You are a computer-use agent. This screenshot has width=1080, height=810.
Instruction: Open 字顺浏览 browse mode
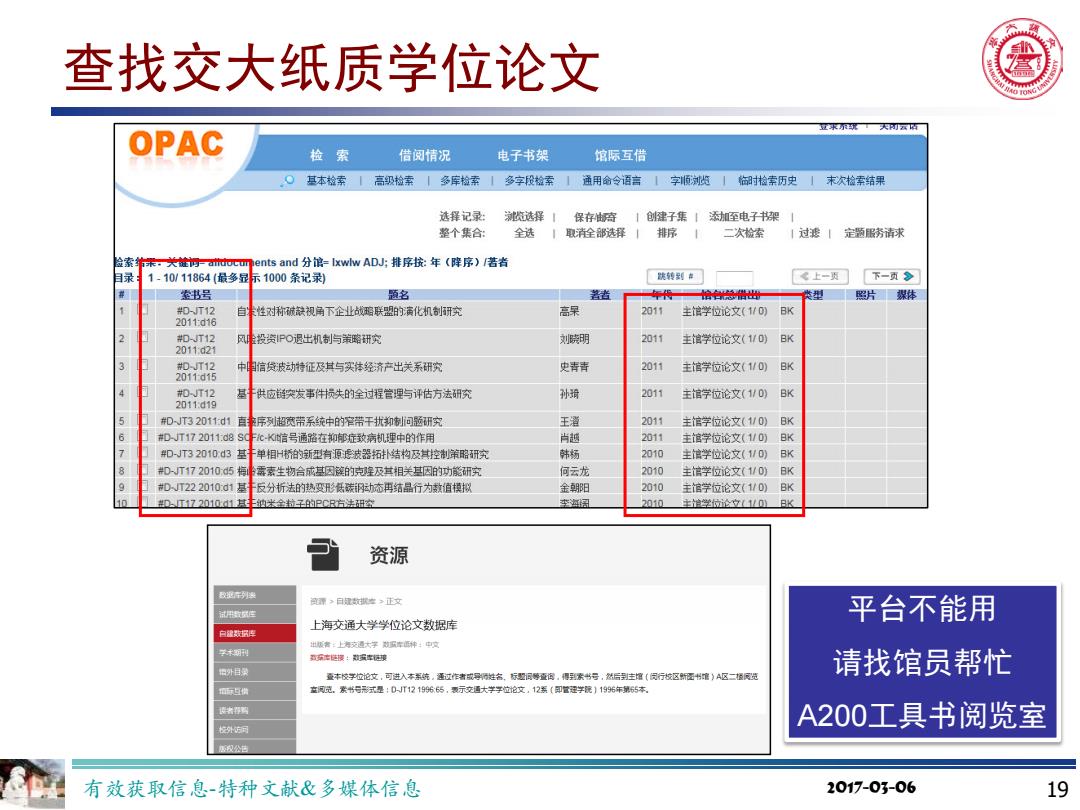click(x=690, y=180)
